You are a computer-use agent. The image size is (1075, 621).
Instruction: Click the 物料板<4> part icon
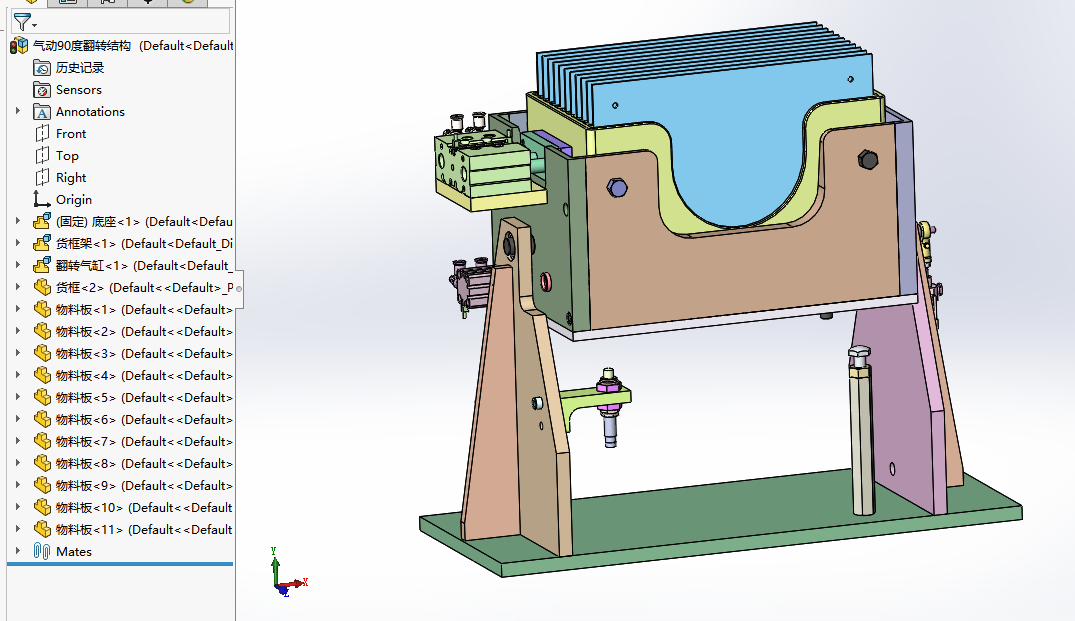42,375
